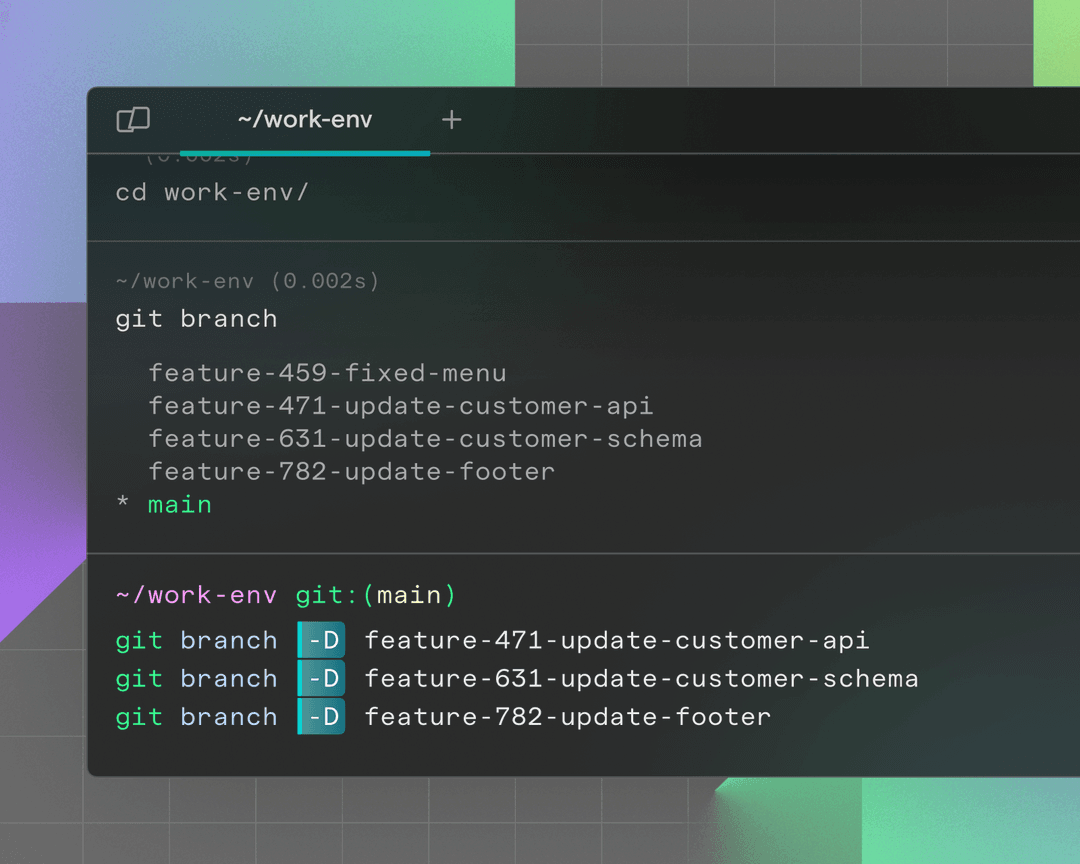Select the -D flag chip on the feature-631 delete command
Screen dimensions: 1080x864
321,678
